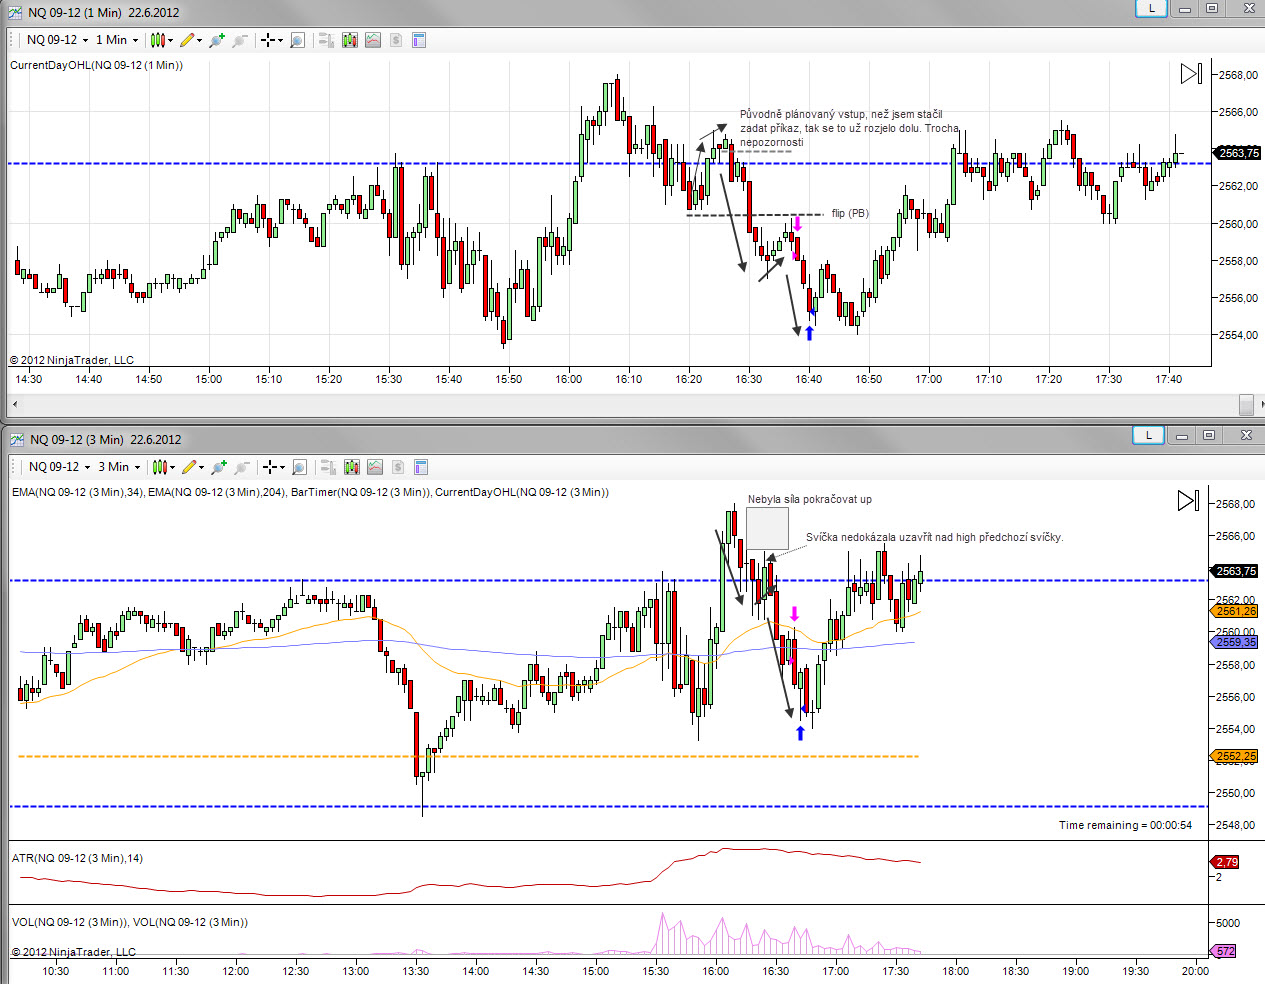Jump to latest bar in 3 Min chart
Screen dimensions: 1265x984
pos(1188,500)
